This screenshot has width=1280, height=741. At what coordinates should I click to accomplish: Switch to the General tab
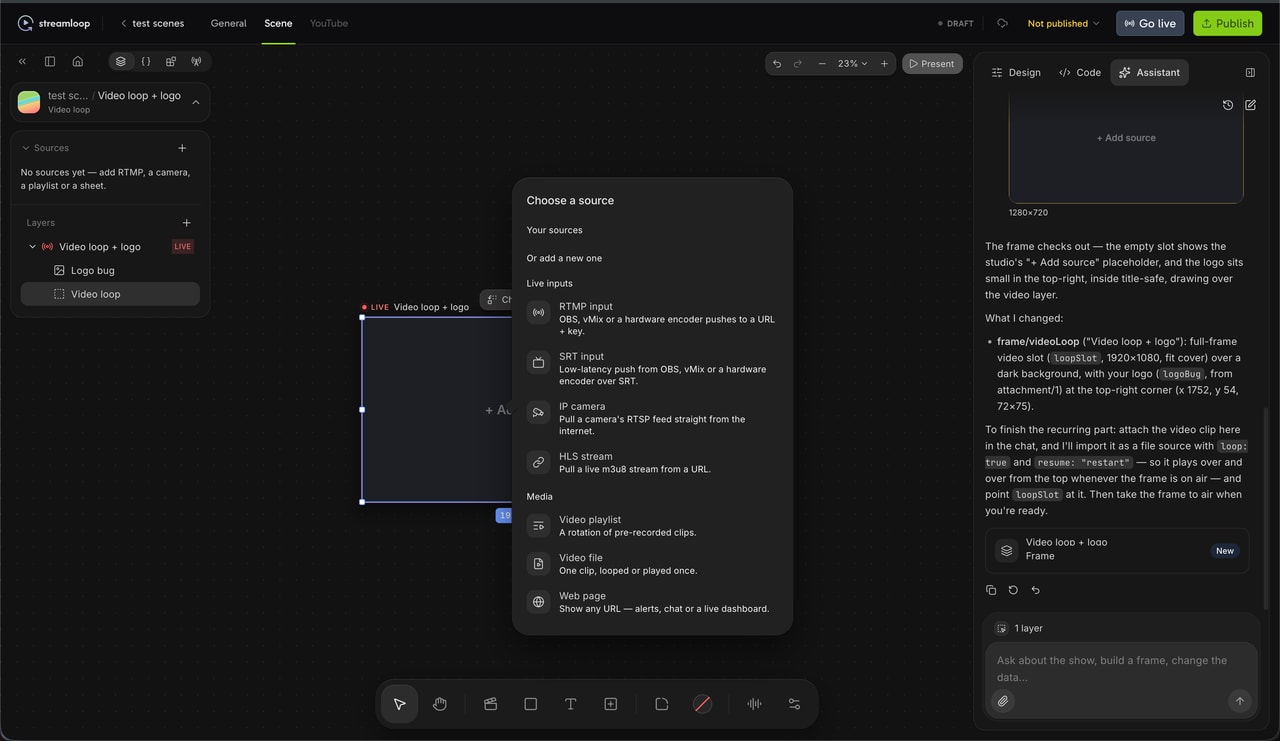point(228,23)
